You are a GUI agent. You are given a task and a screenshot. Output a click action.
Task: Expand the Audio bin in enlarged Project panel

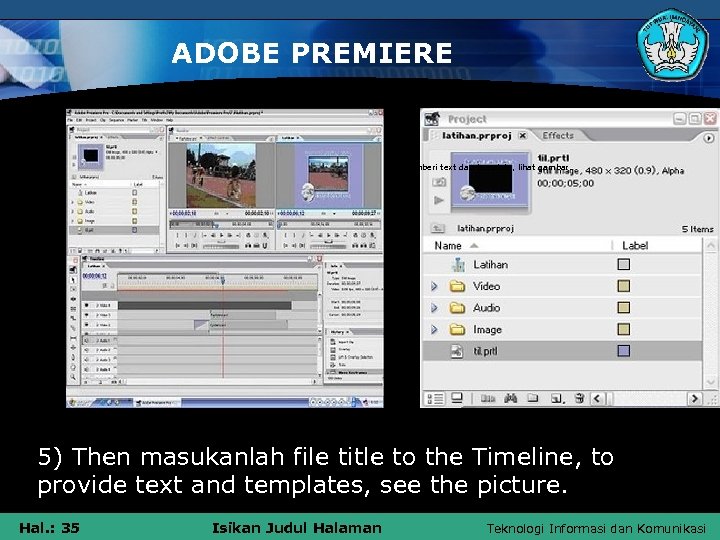pos(434,308)
